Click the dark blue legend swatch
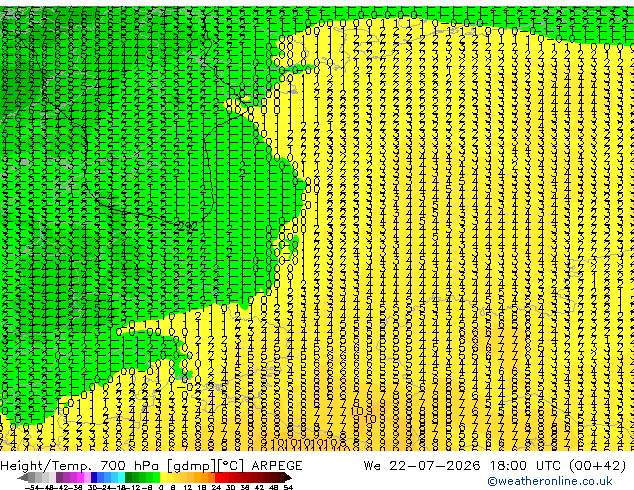 click(x=94, y=477)
